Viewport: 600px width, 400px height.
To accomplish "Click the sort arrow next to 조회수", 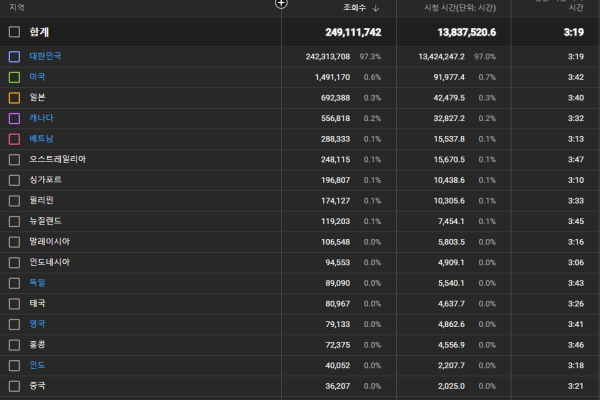I will coord(375,8).
